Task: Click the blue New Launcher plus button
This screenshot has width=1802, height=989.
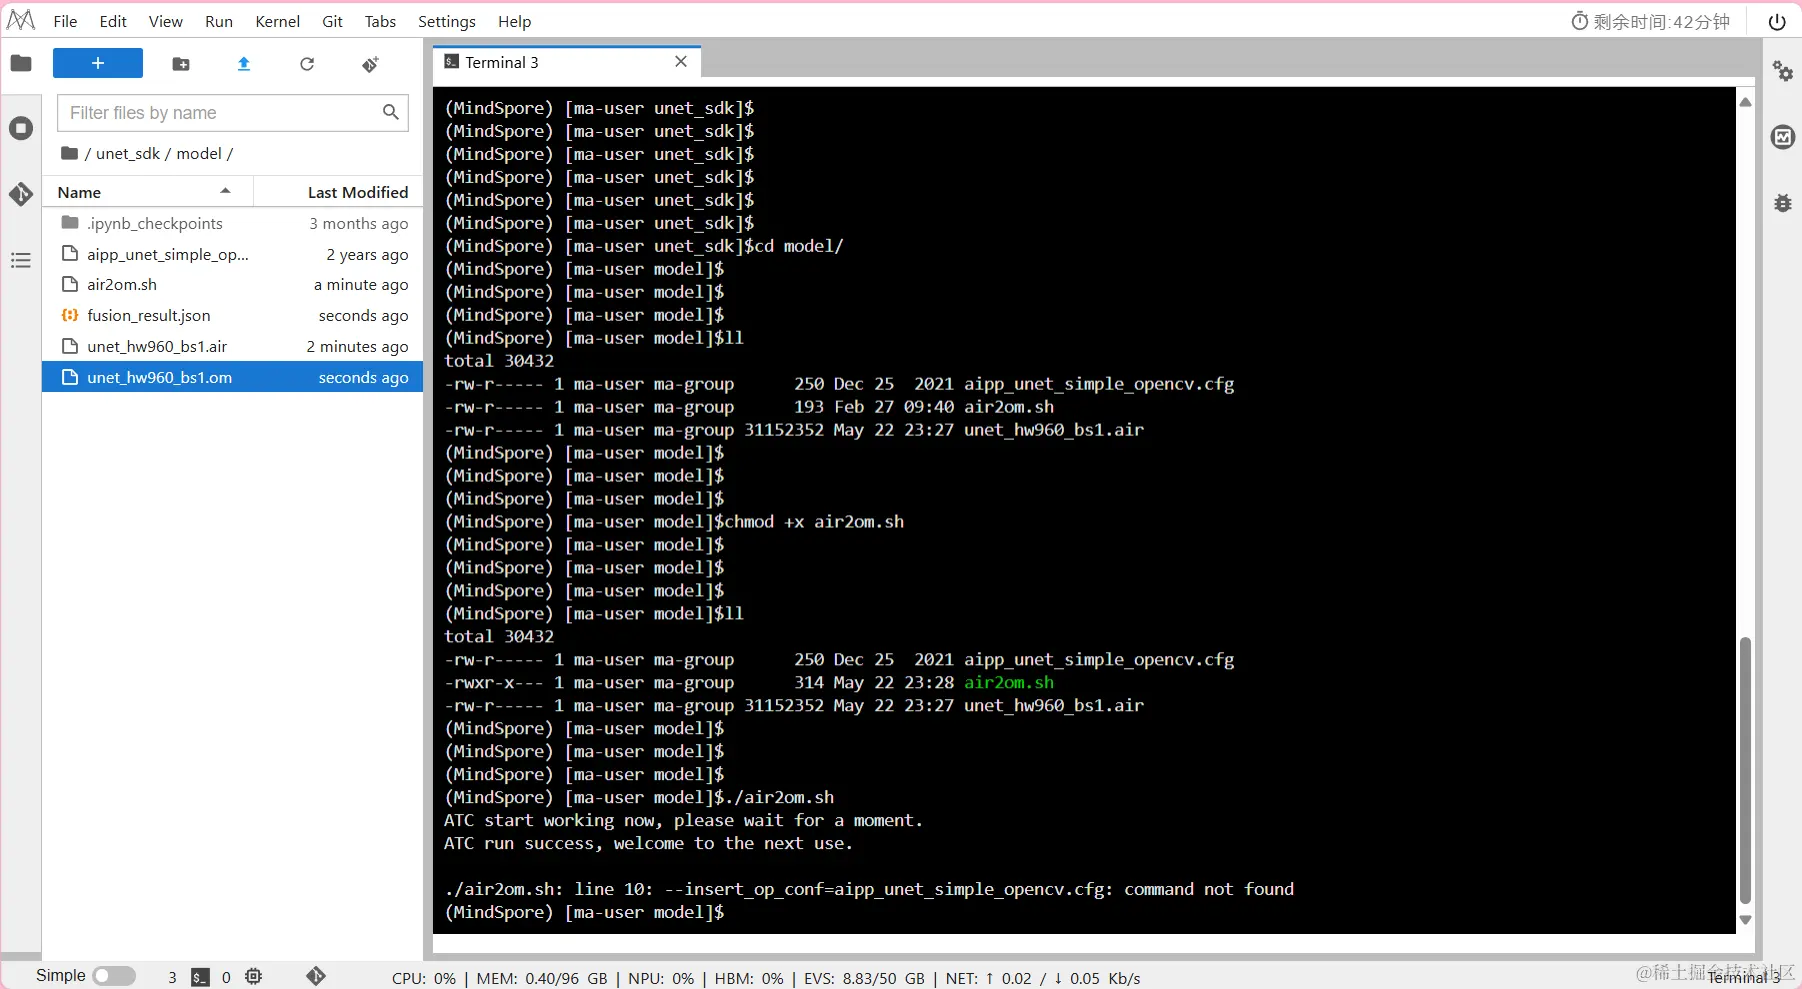Action: pos(98,63)
